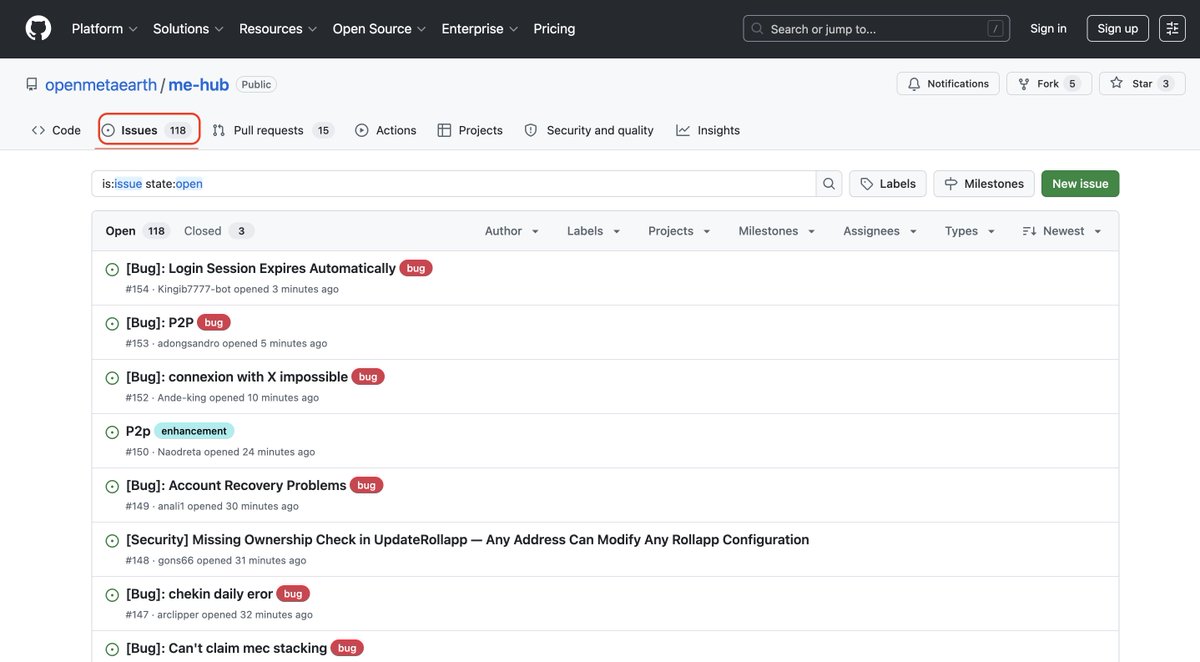Open issue Account Recovery Problems
The height and width of the screenshot is (662, 1200).
click(236, 485)
